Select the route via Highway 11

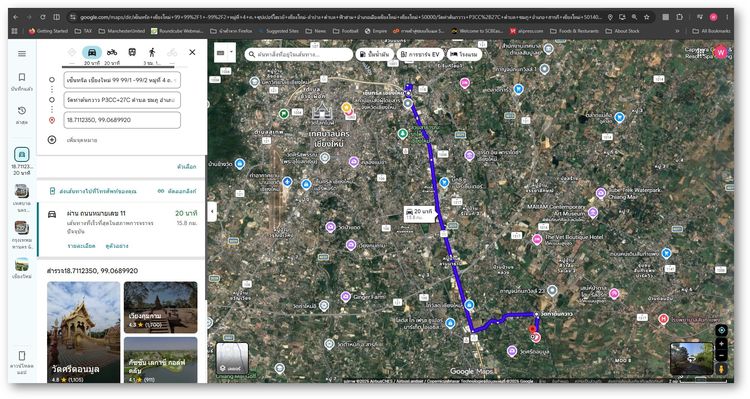(121, 230)
